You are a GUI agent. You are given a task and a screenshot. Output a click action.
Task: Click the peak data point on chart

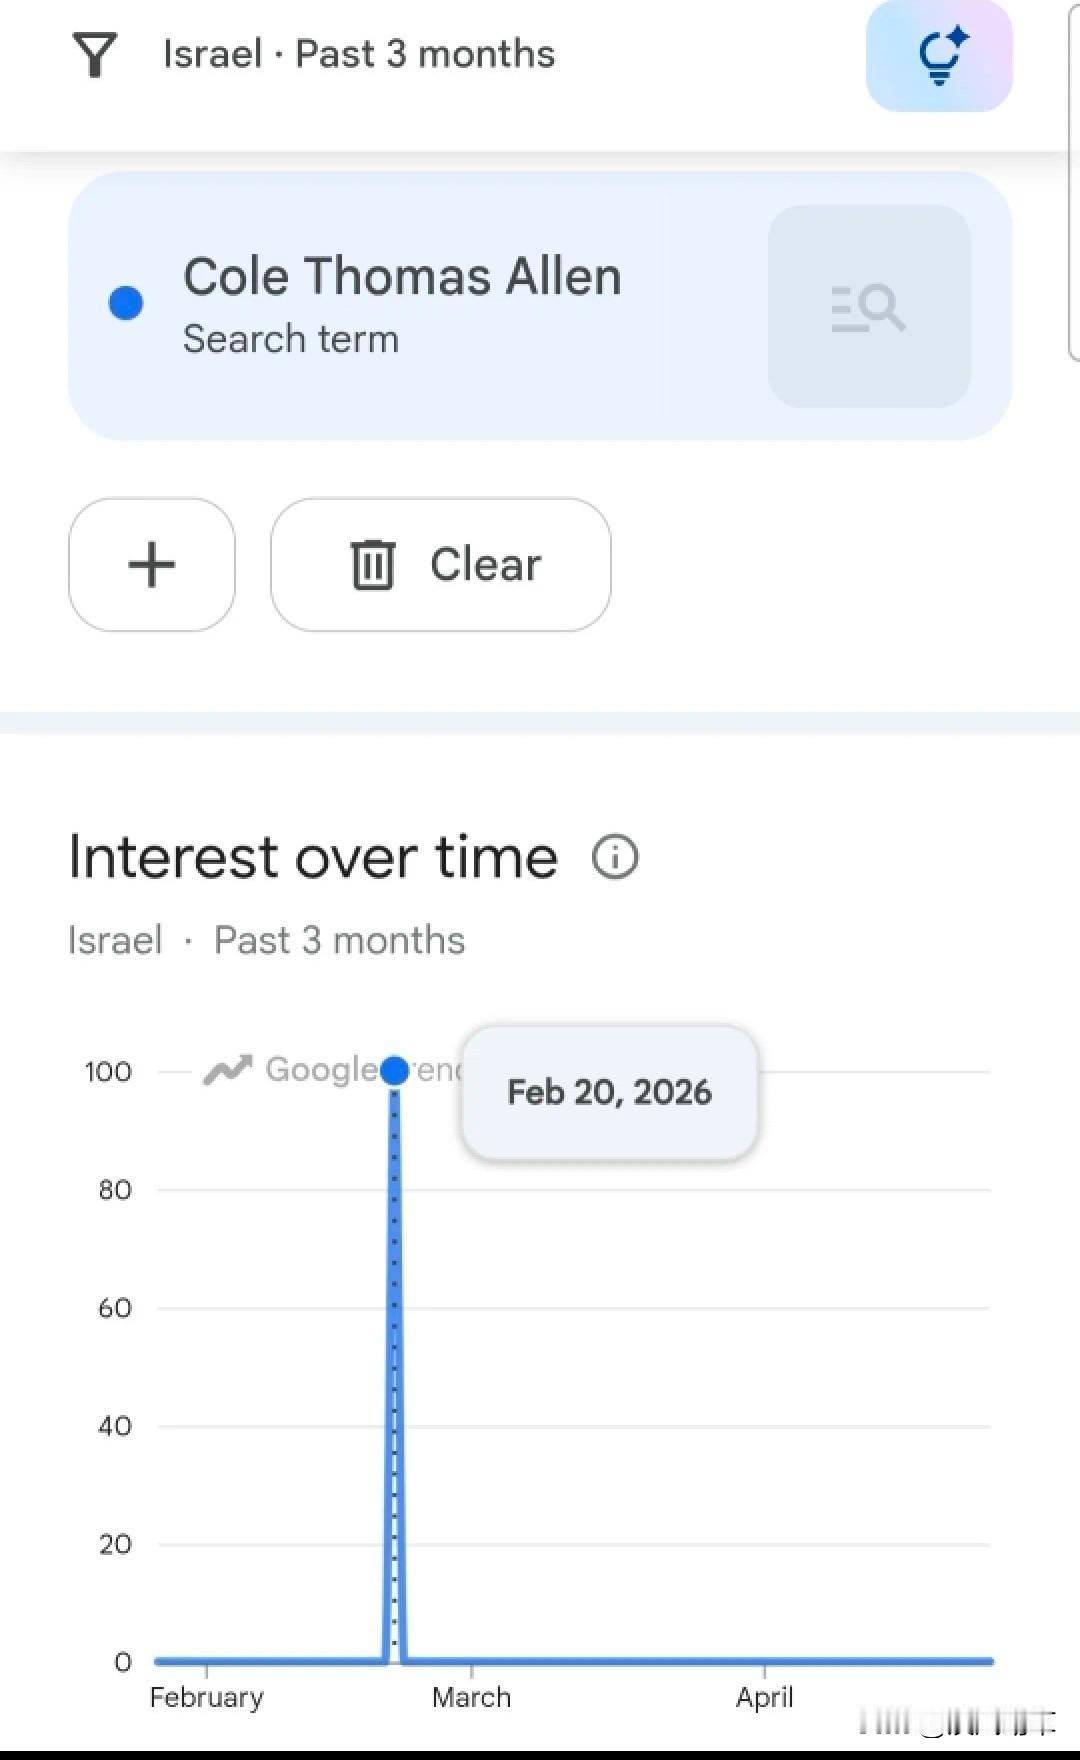click(x=395, y=1071)
